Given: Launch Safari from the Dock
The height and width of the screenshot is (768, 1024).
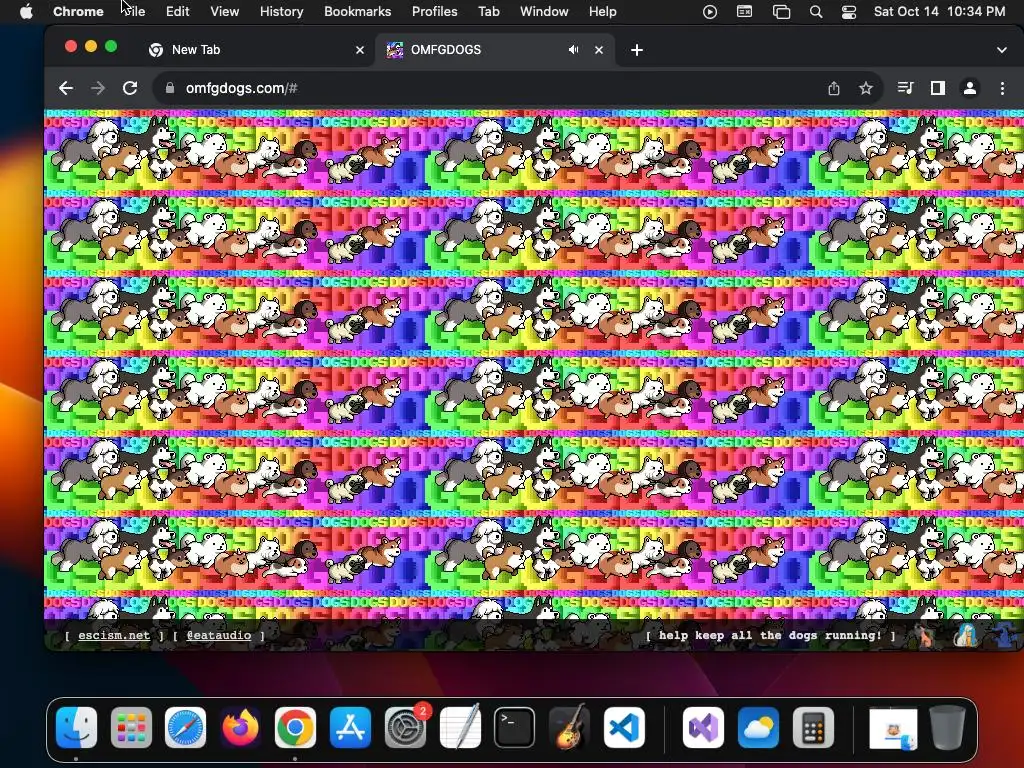Looking at the screenshot, I should tap(185, 728).
